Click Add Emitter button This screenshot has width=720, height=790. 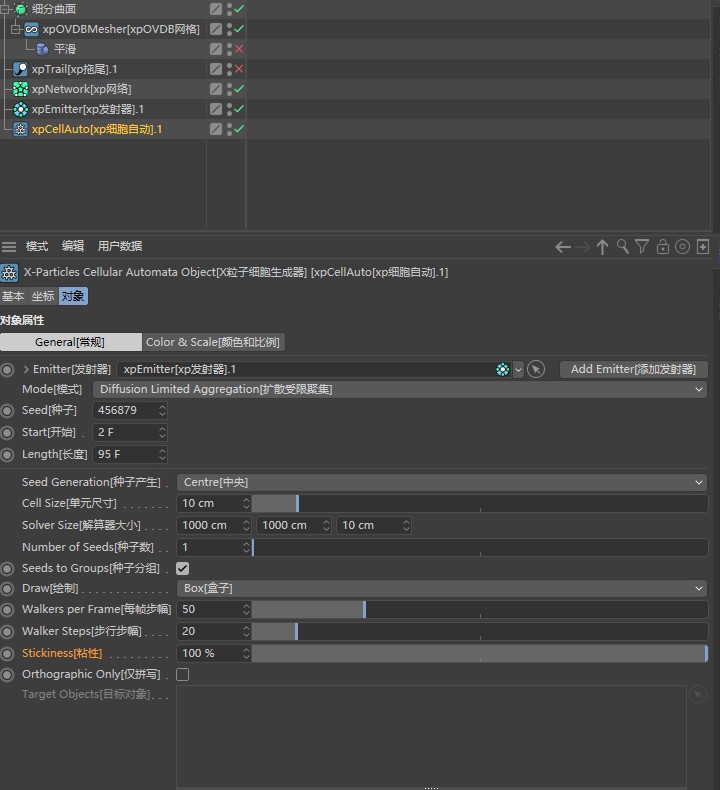pos(633,369)
